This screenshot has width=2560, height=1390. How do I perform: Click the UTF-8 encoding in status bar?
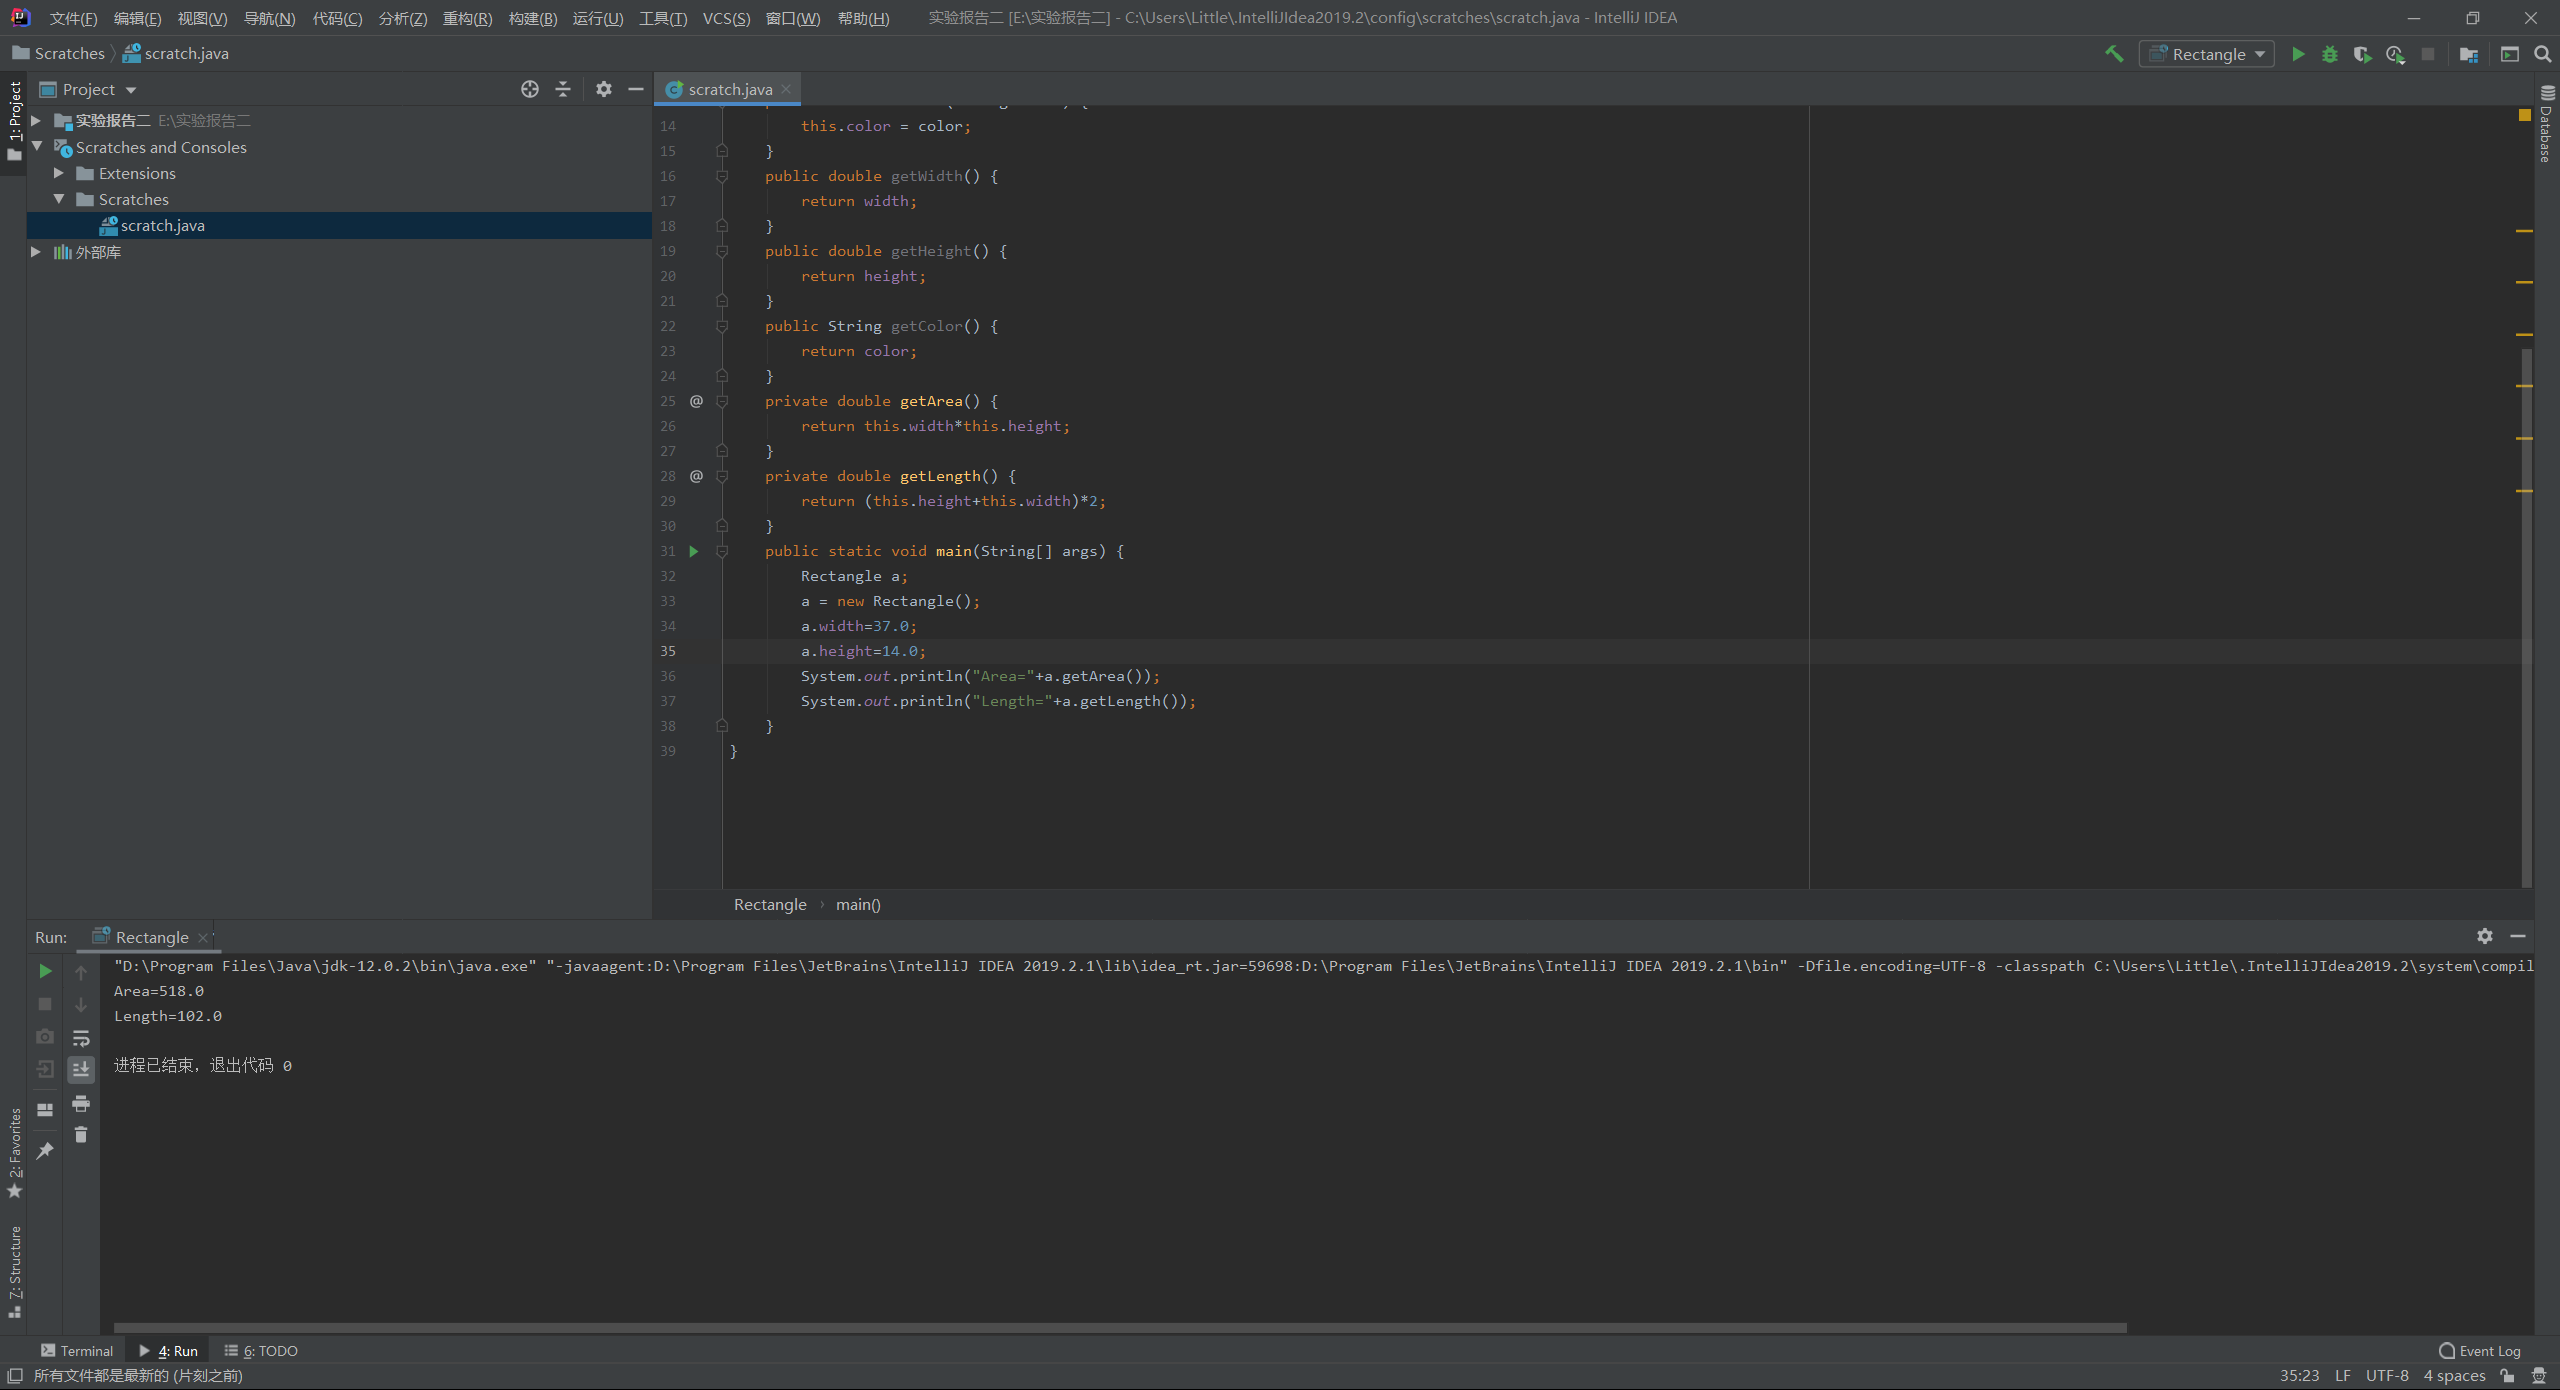2387,1376
